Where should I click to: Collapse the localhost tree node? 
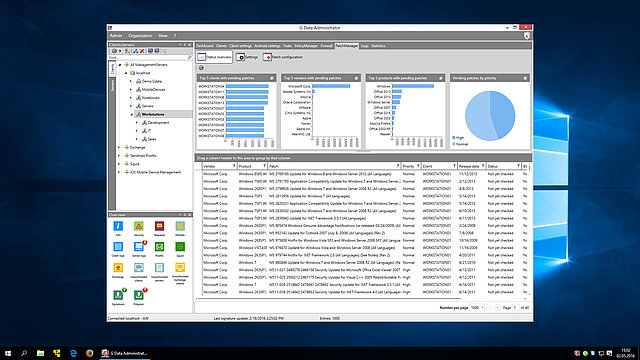point(126,73)
